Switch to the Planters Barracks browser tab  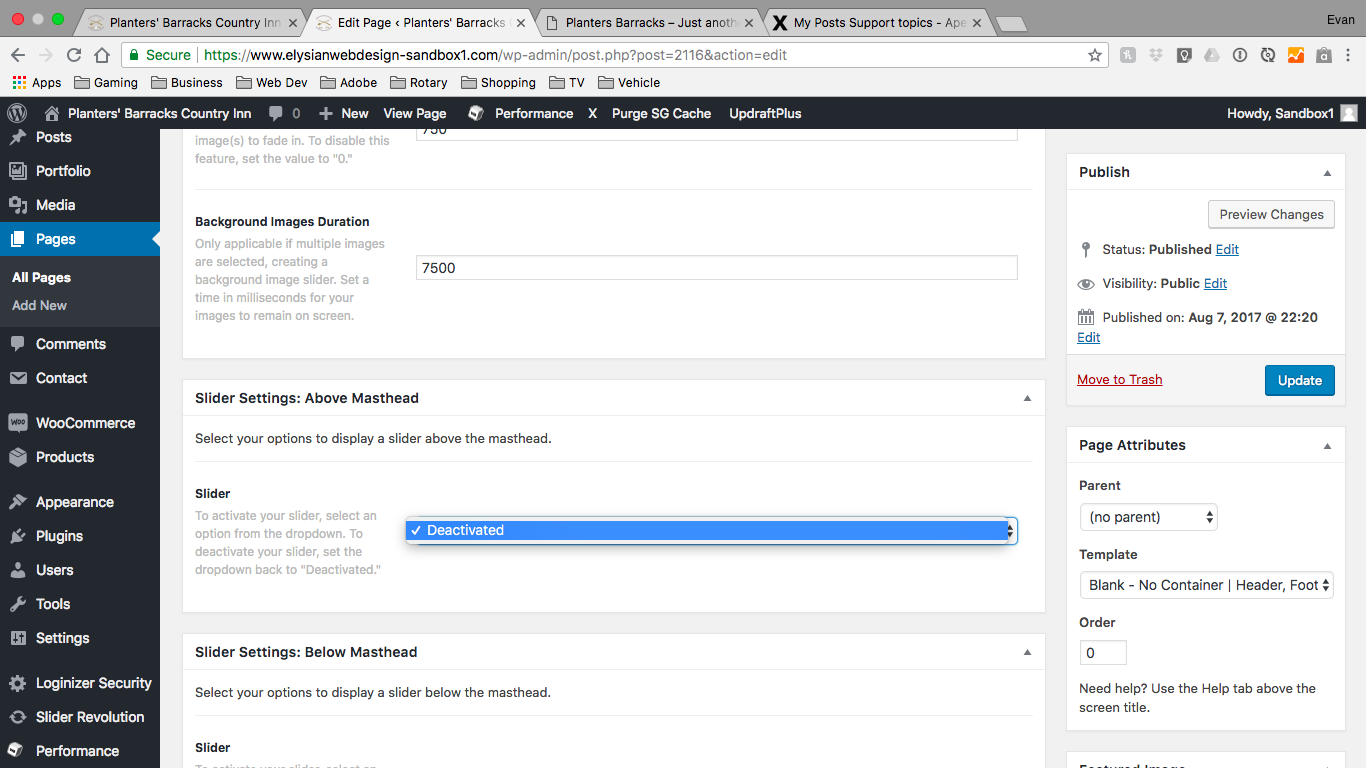pyautogui.click(x=650, y=22)
